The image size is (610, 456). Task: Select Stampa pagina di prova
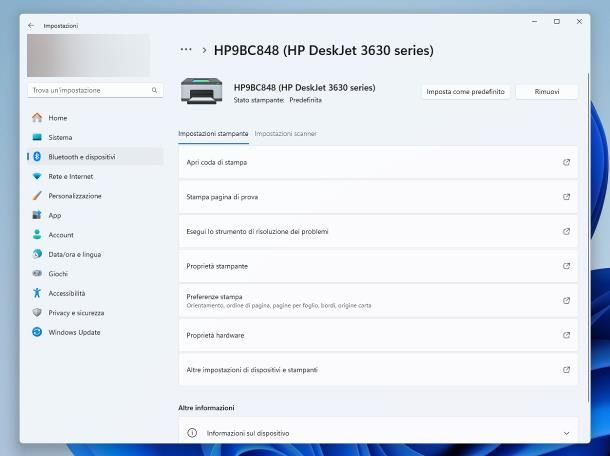[x=378, y=197]
